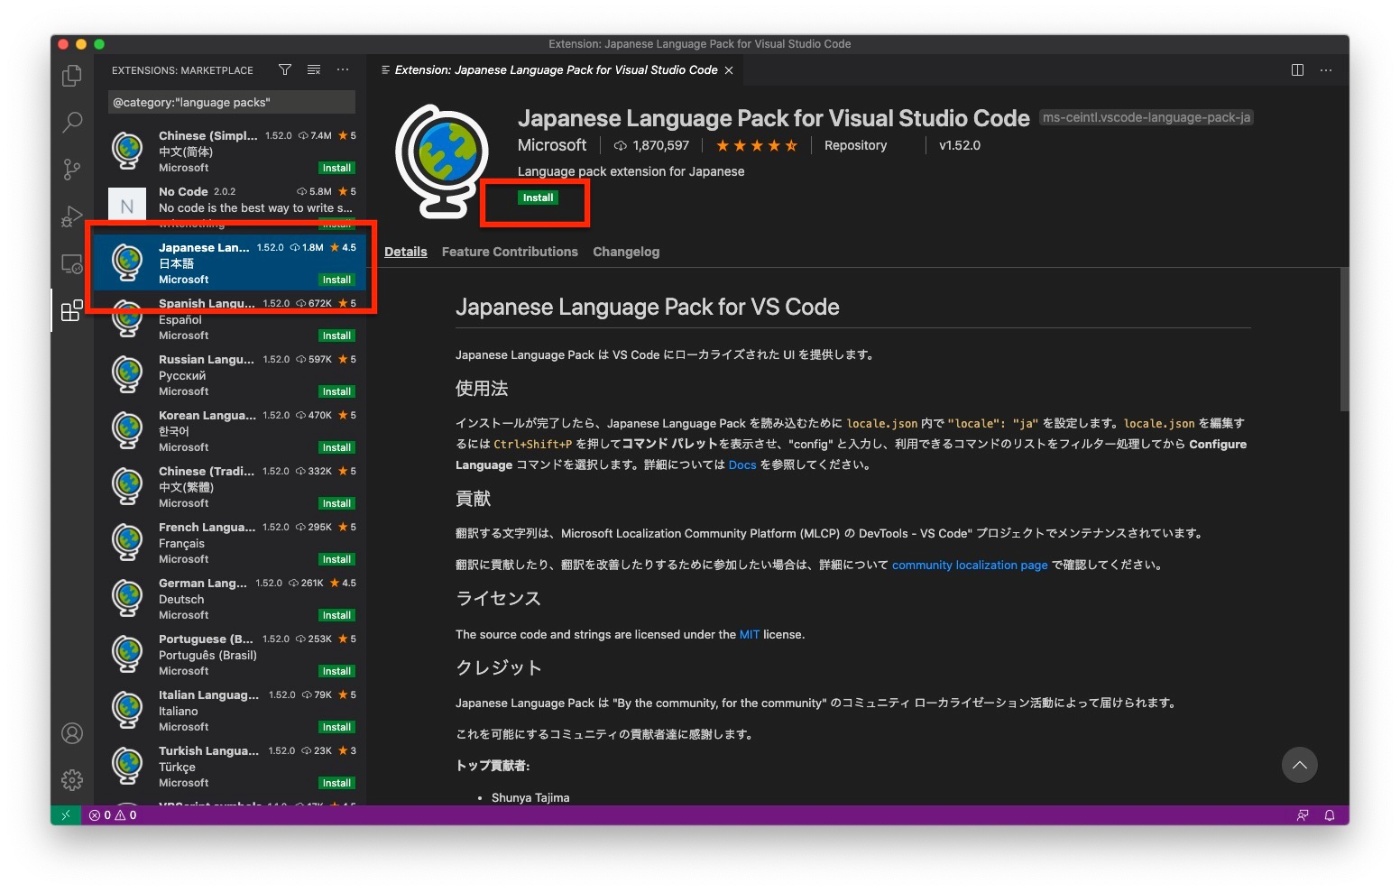Screen dimensions: 1400x892
Task: Click the Microsoft publisher name
Action: click(x=552, y=146)
